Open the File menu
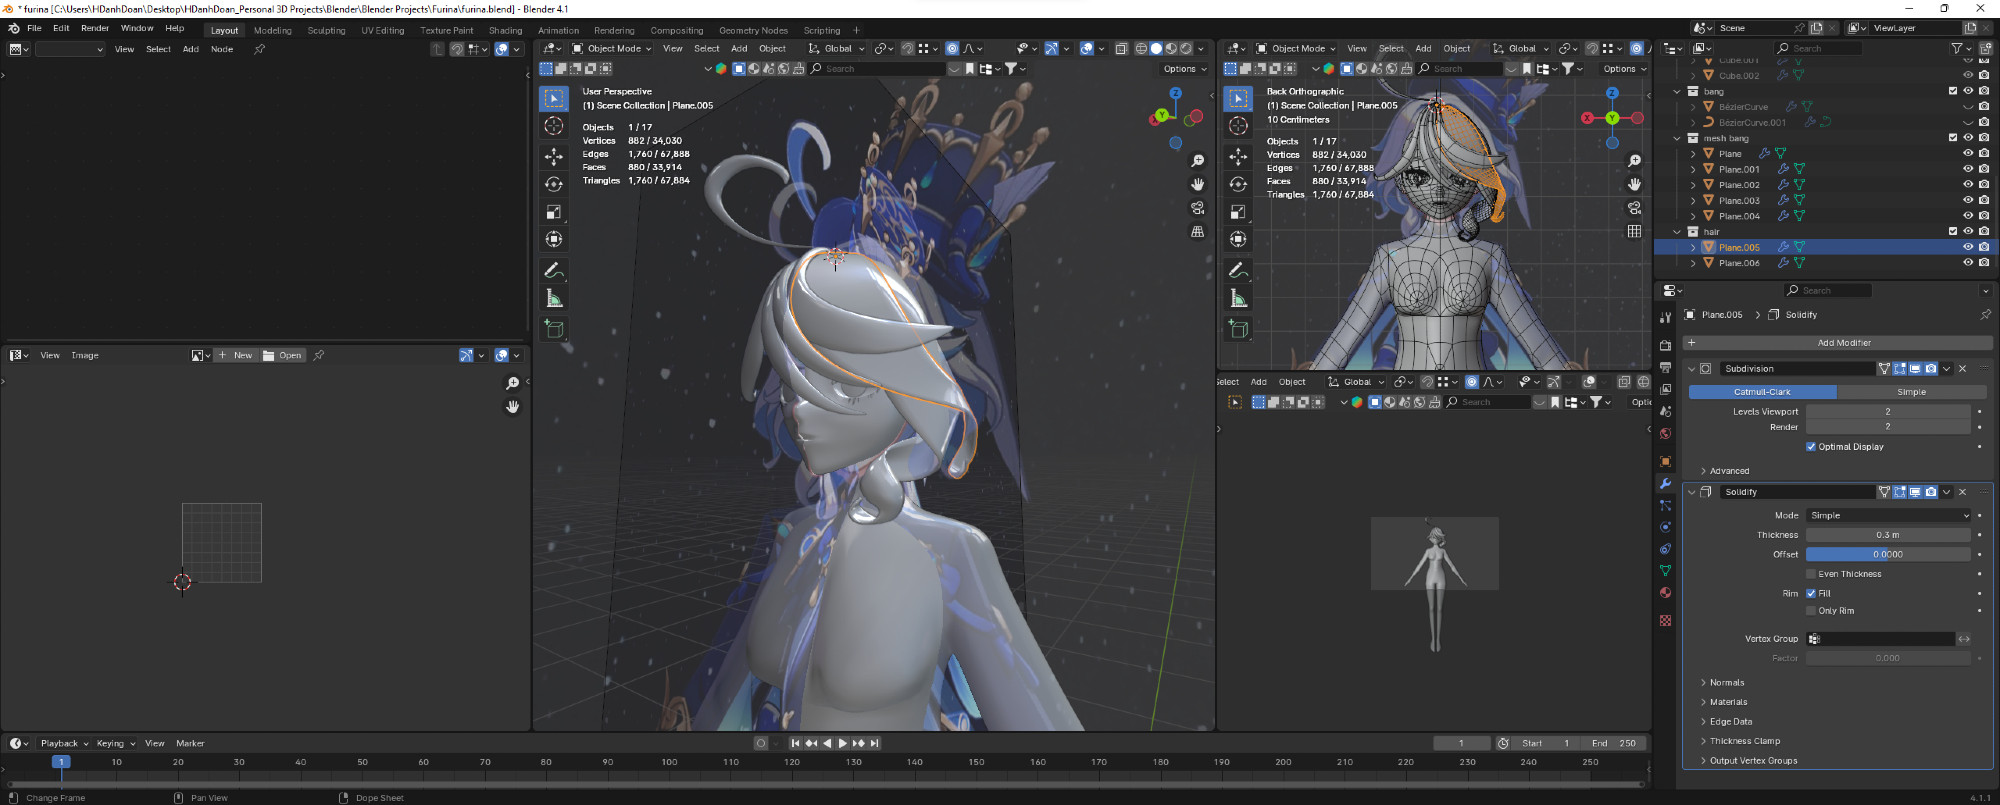The image size is (2000, 805). (x=34, y=28)
